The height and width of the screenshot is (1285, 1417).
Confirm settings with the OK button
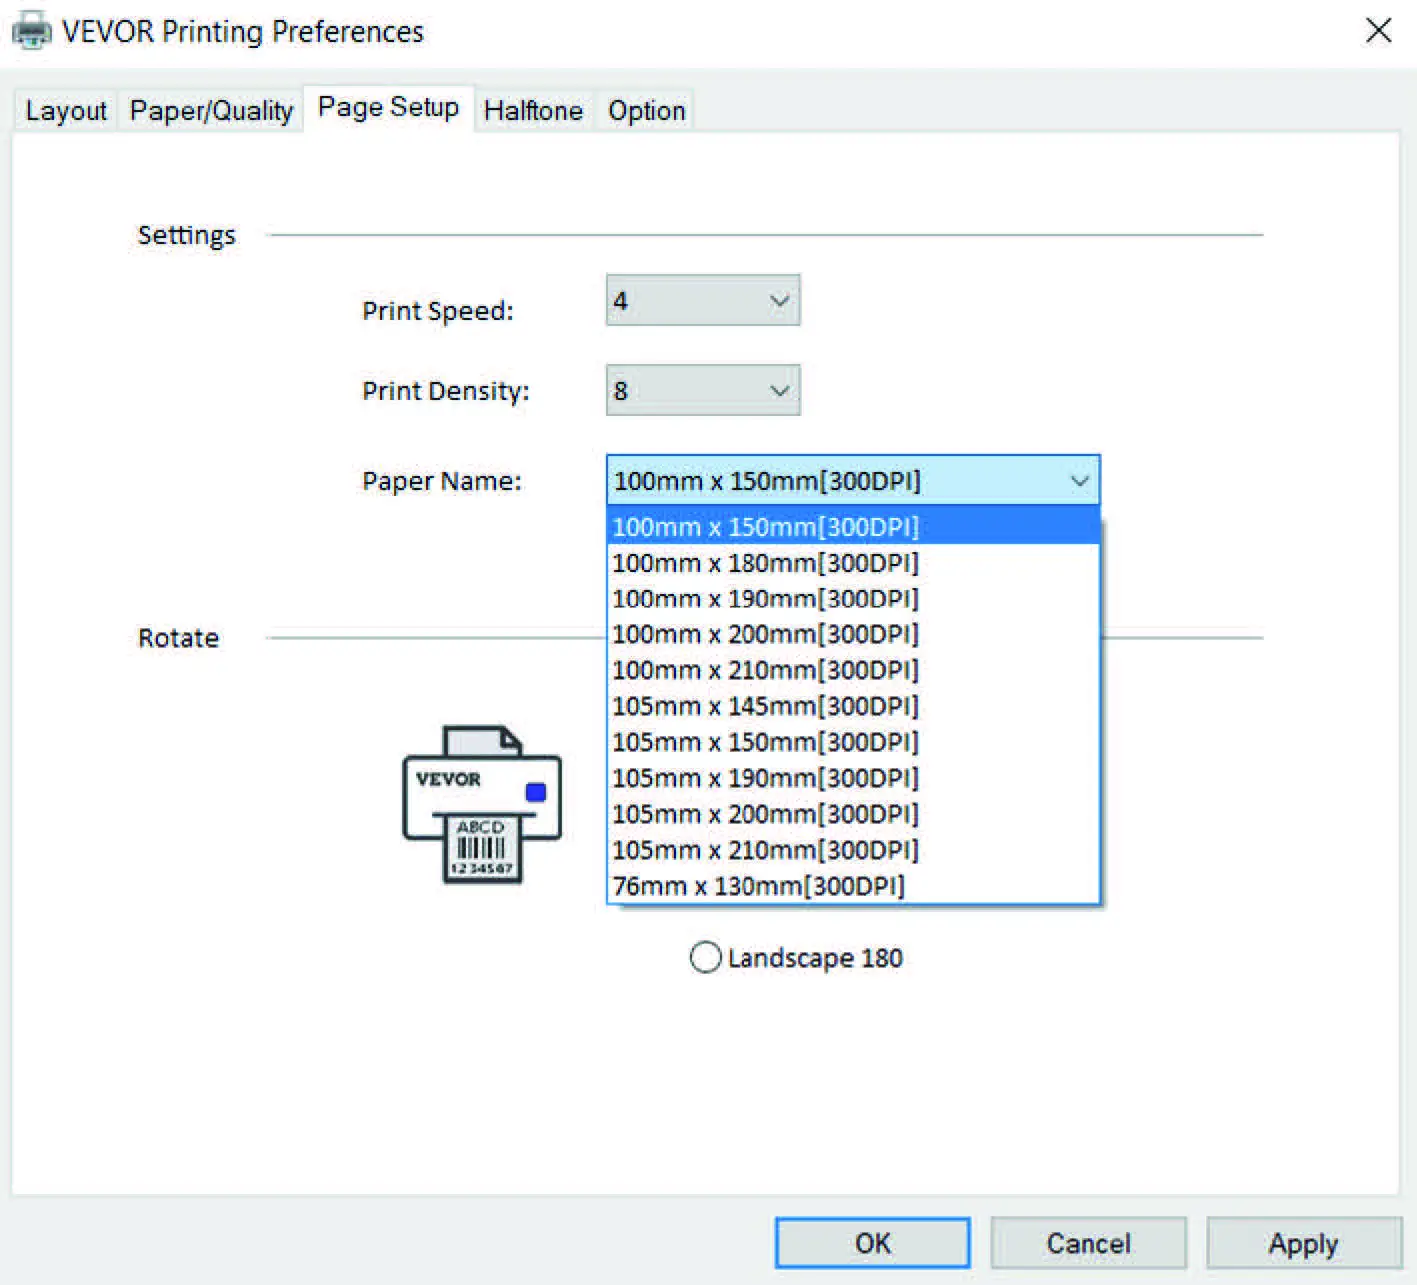point(872,1243)
